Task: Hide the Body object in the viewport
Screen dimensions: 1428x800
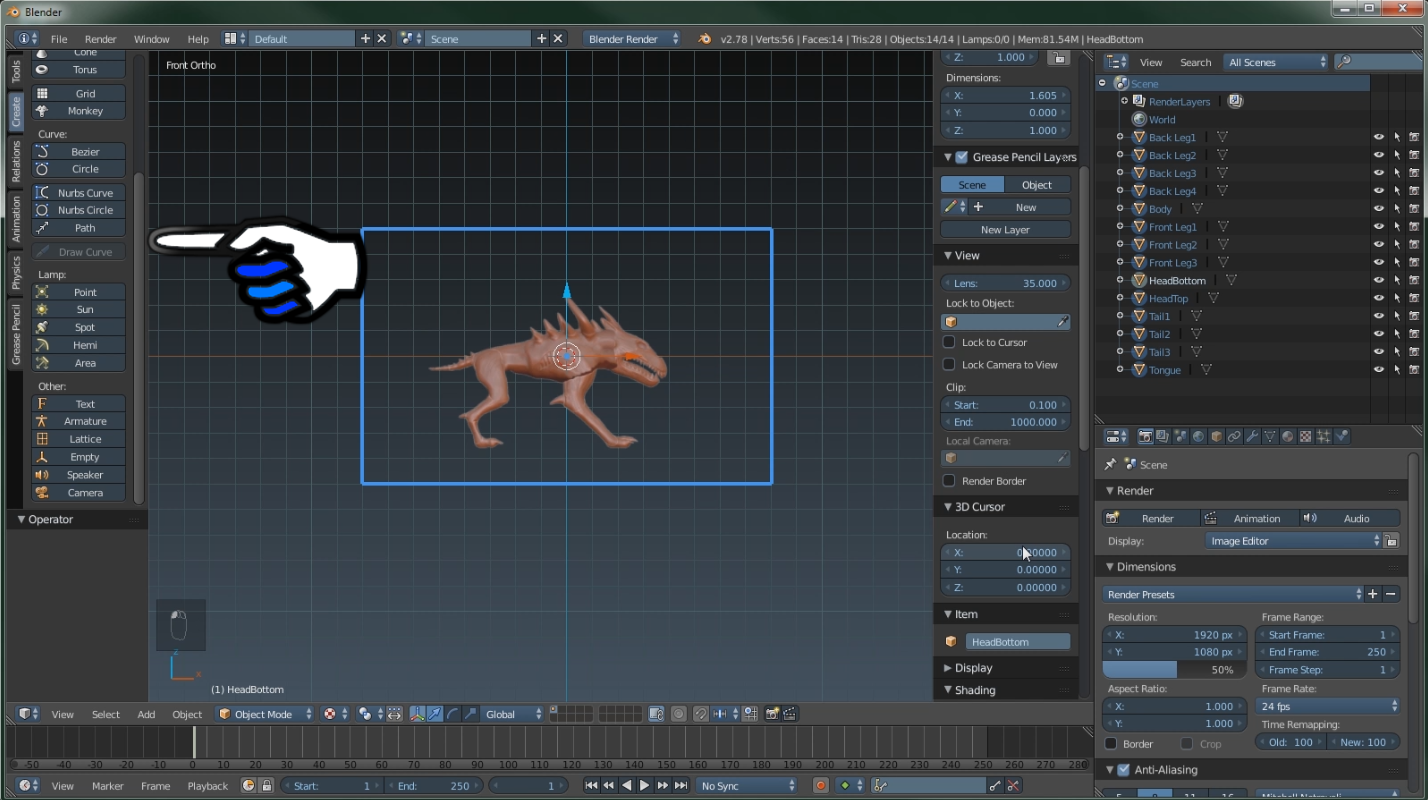Action: coord(1378,209)
